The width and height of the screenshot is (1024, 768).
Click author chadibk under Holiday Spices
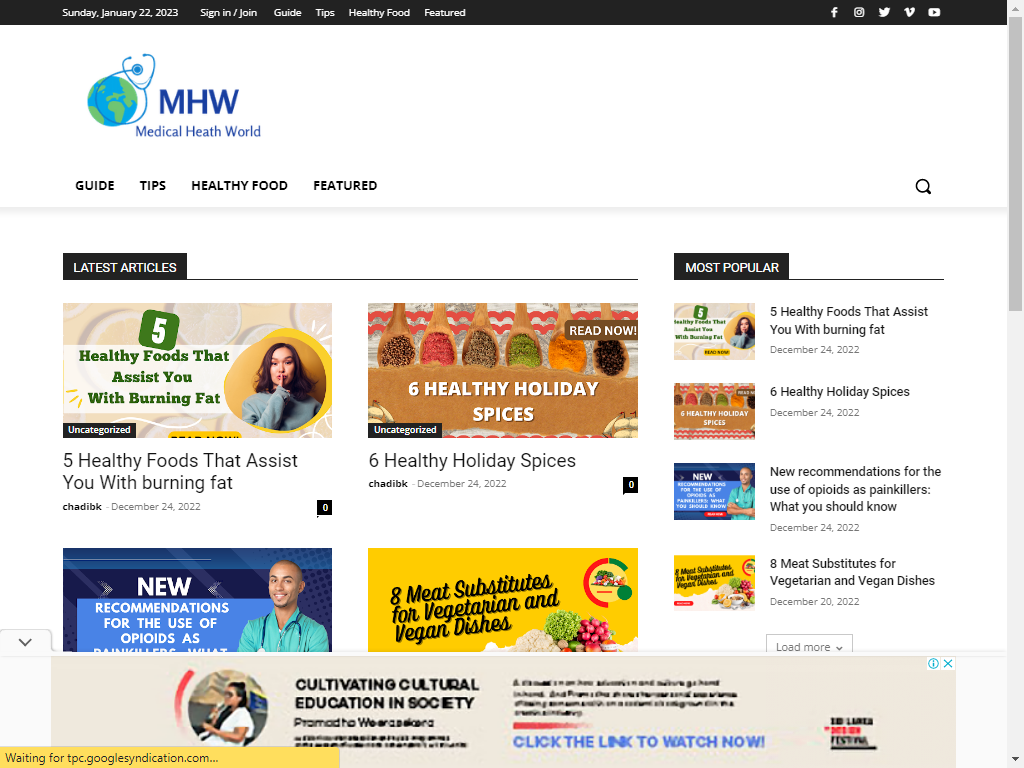point(388,484)
